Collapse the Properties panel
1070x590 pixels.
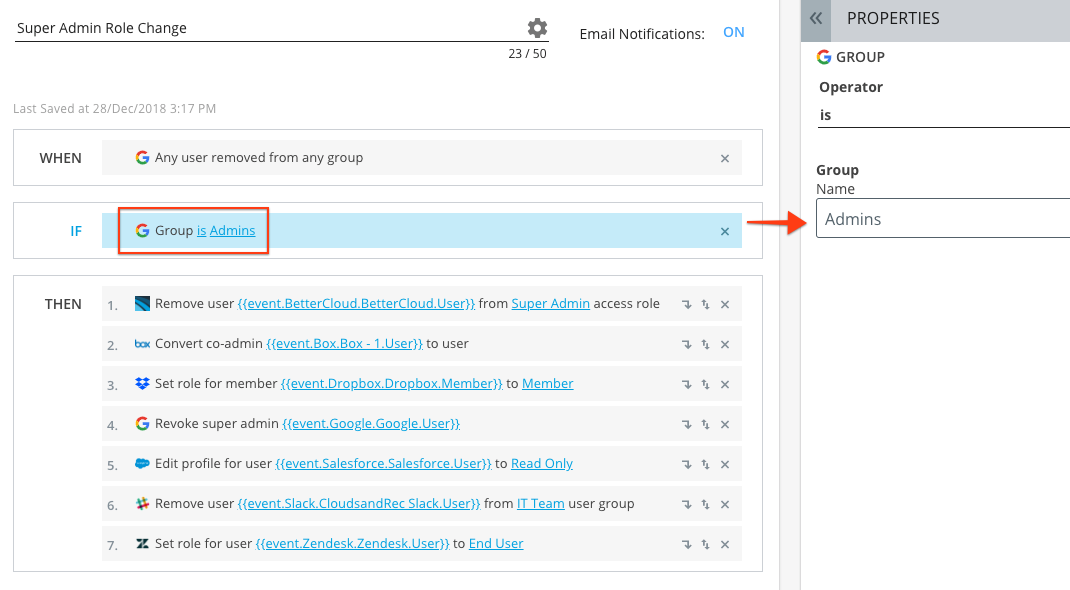pos(816,19)
